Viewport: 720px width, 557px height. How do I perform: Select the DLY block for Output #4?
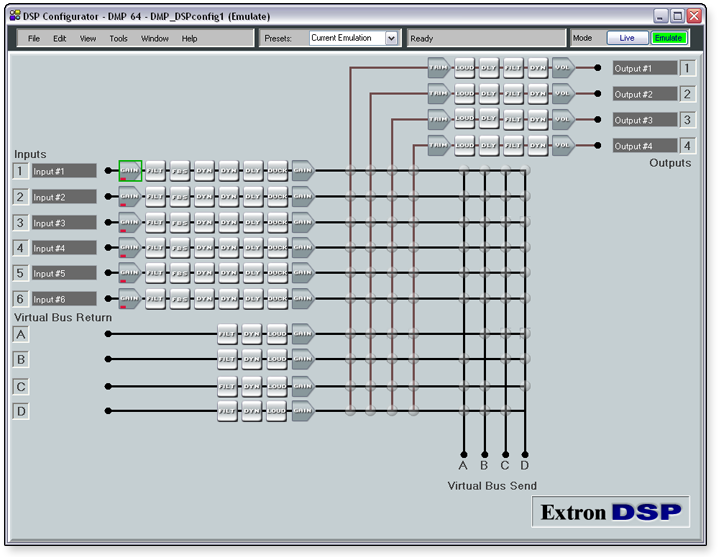(x=489, y=146)
